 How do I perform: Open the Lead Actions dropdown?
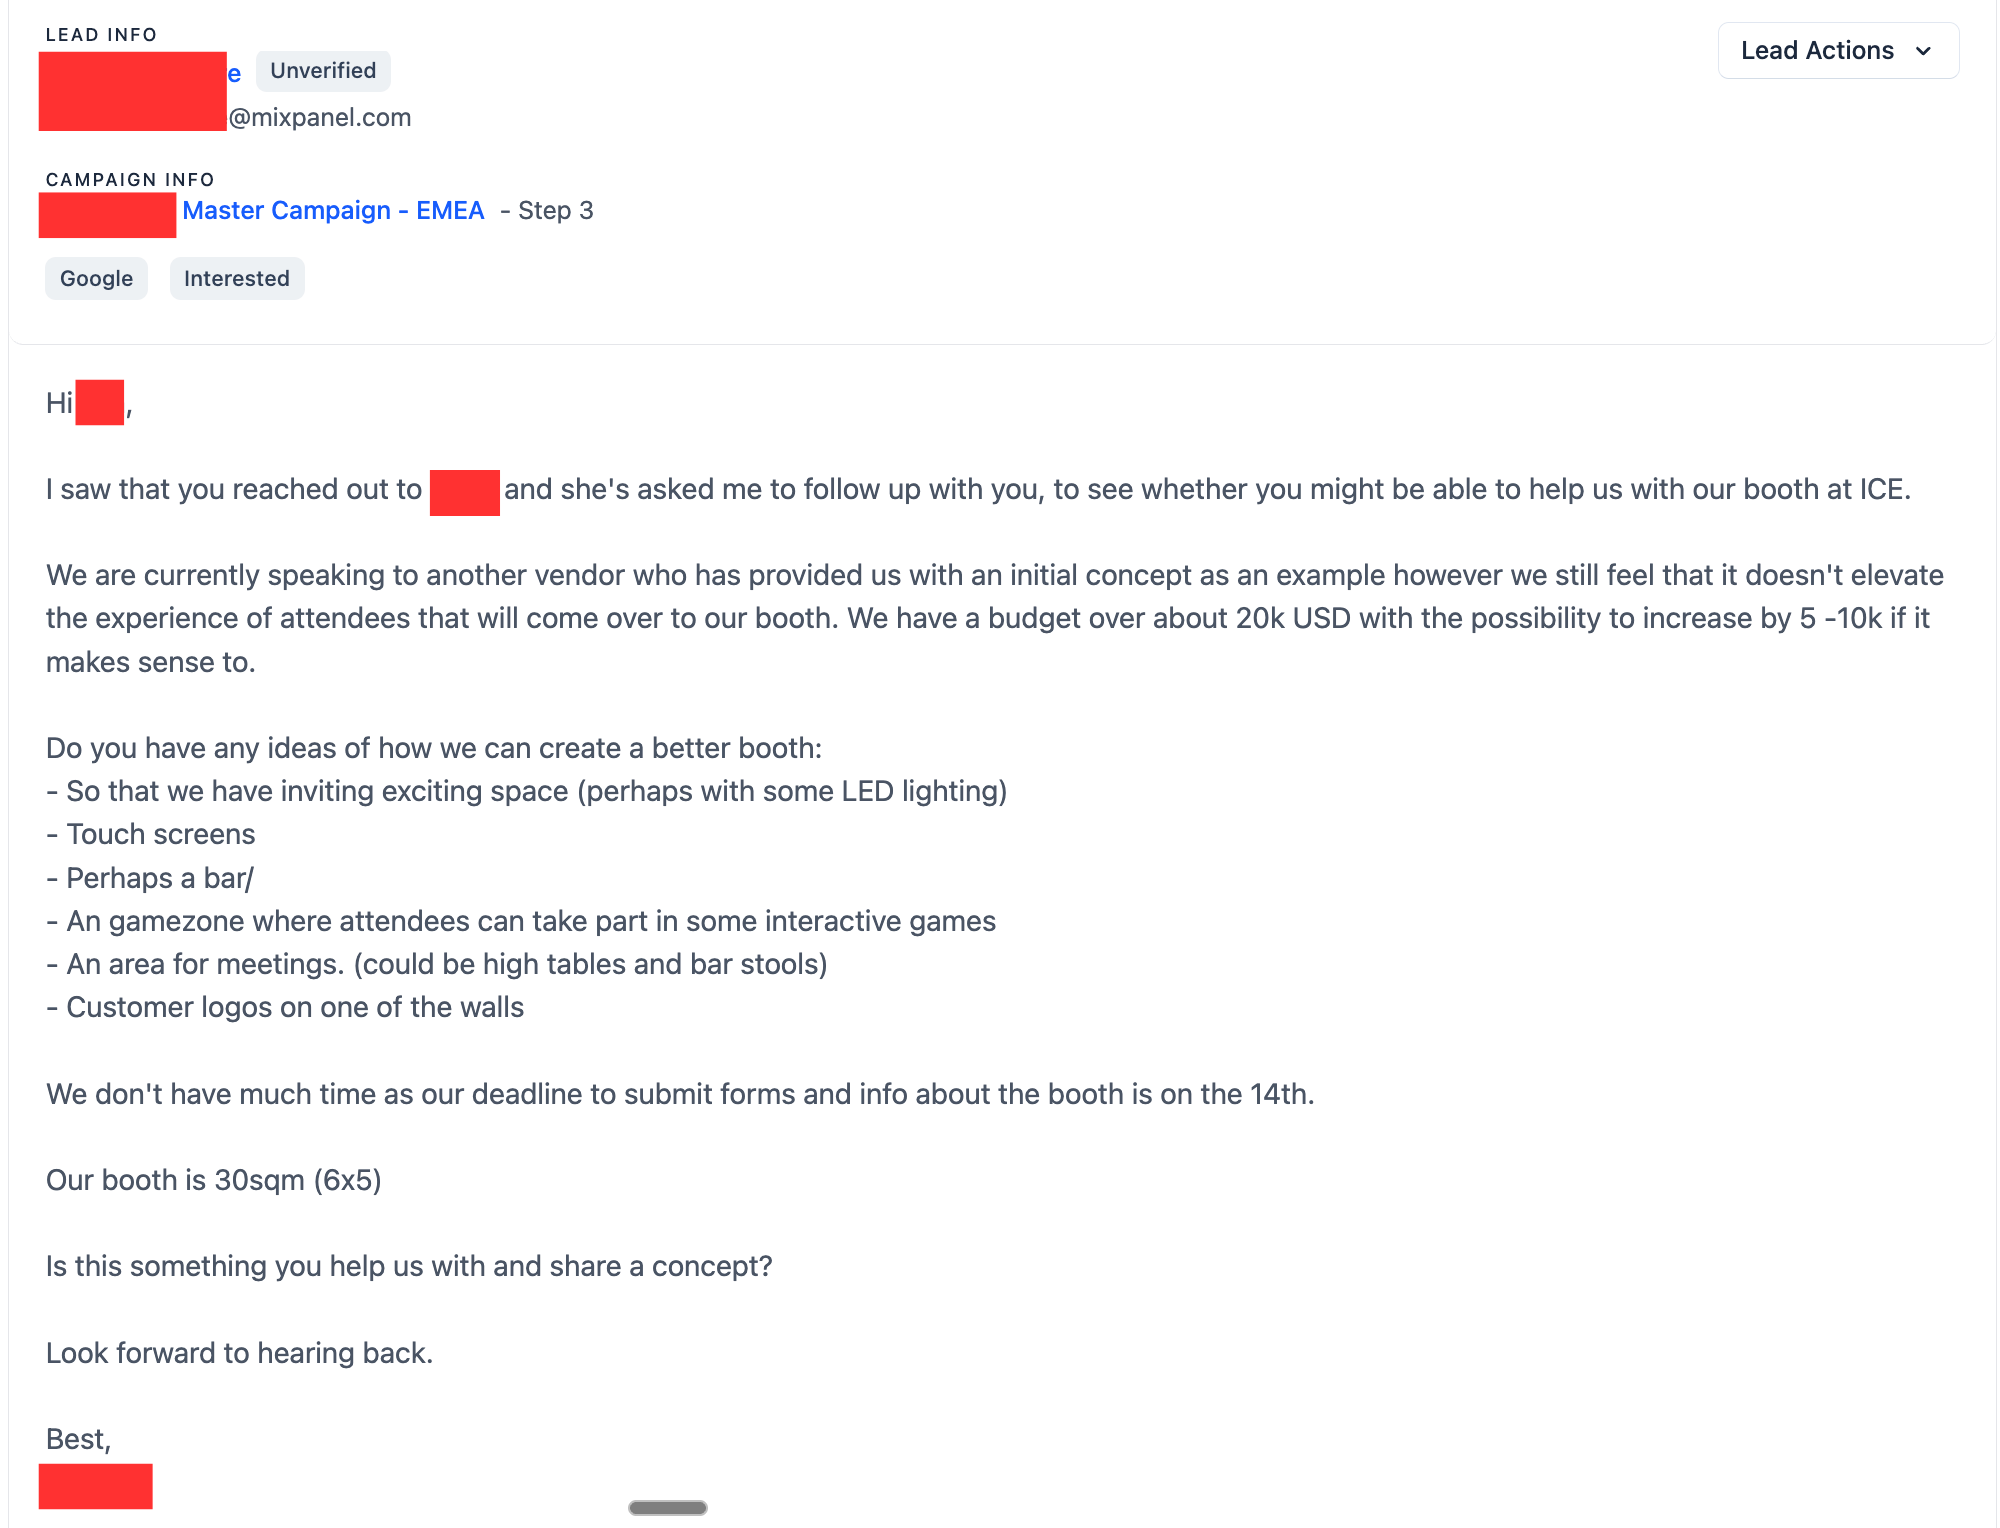(1817, 51)
